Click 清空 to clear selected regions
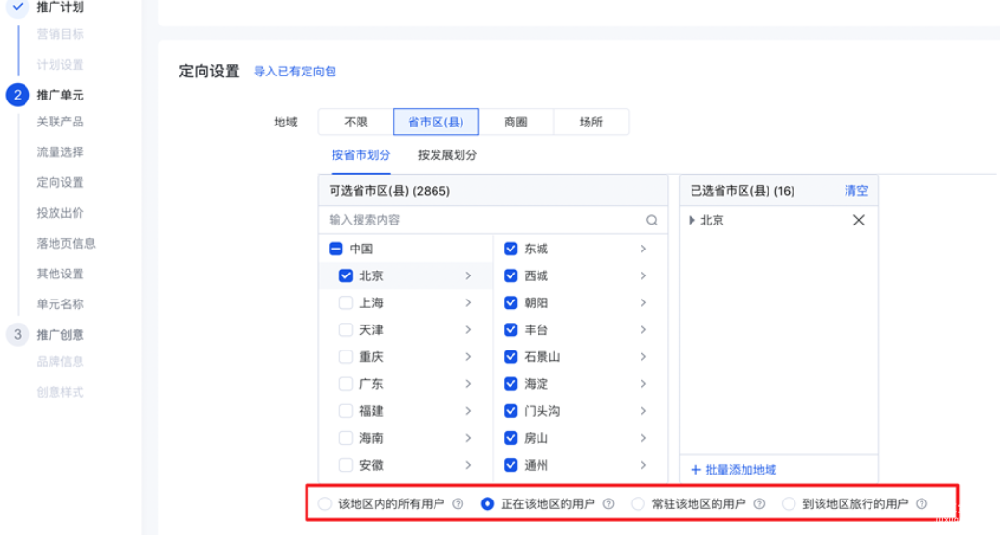1000x550 pixels. [856, 190]
